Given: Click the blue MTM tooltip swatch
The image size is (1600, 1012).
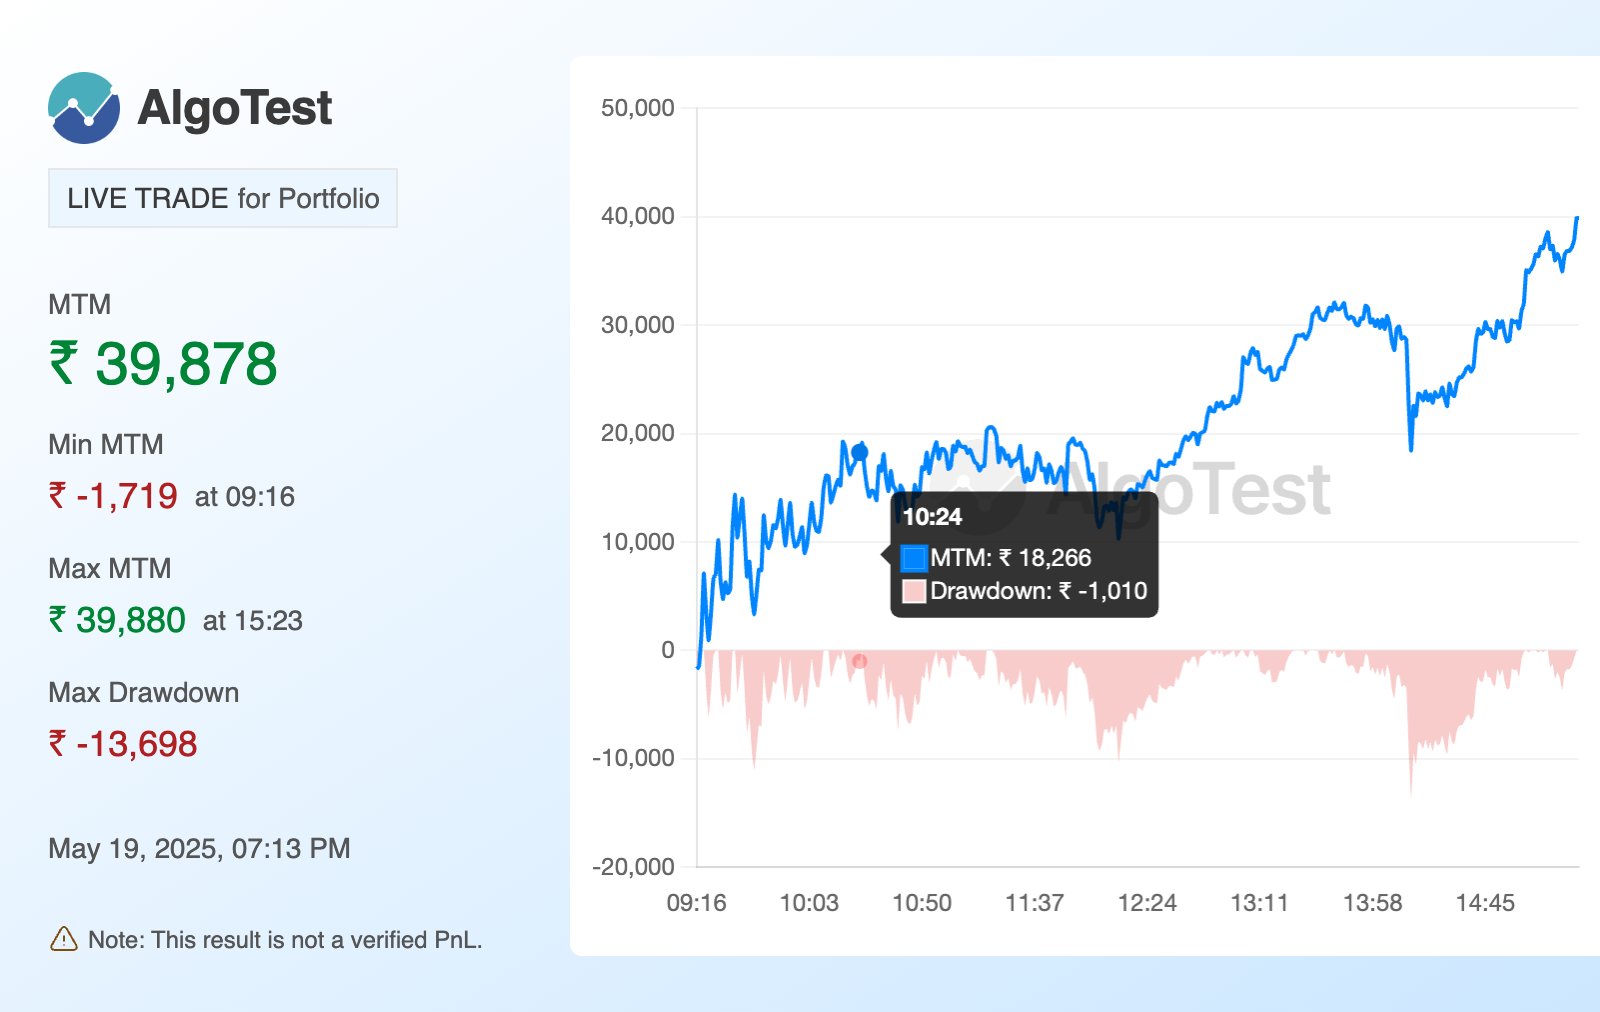Looking at the screenshot, I should (914, 558).
